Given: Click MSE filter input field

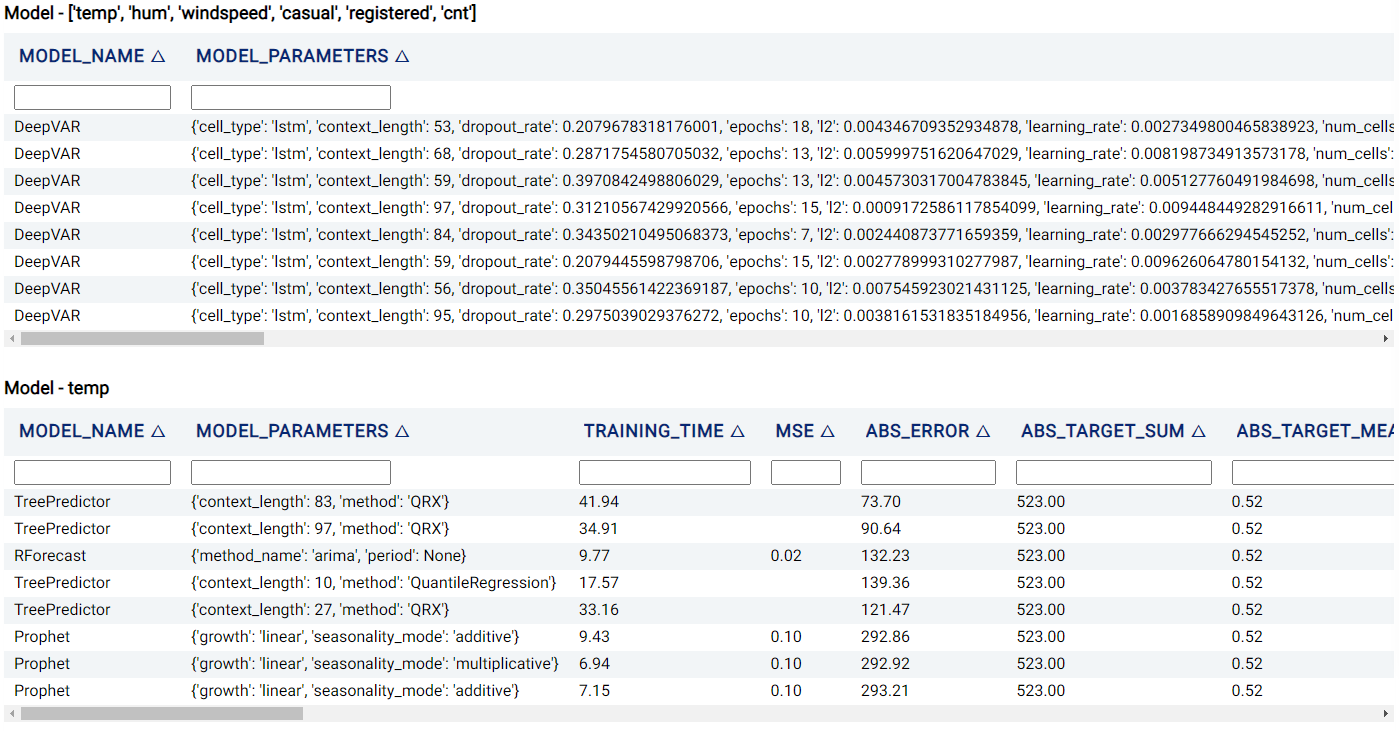Looking at the screenshot, I should (x=806, y=472).
